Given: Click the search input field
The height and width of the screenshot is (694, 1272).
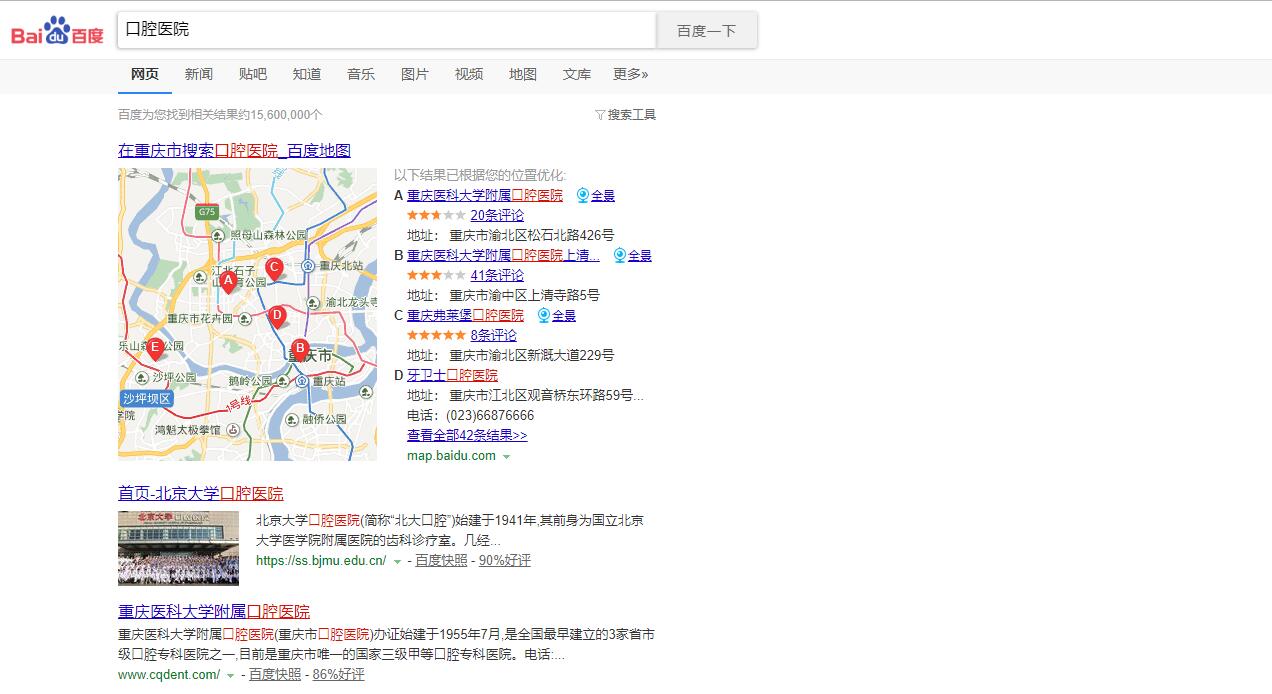Looking at the screenshot, I should (x=386, y=30).
